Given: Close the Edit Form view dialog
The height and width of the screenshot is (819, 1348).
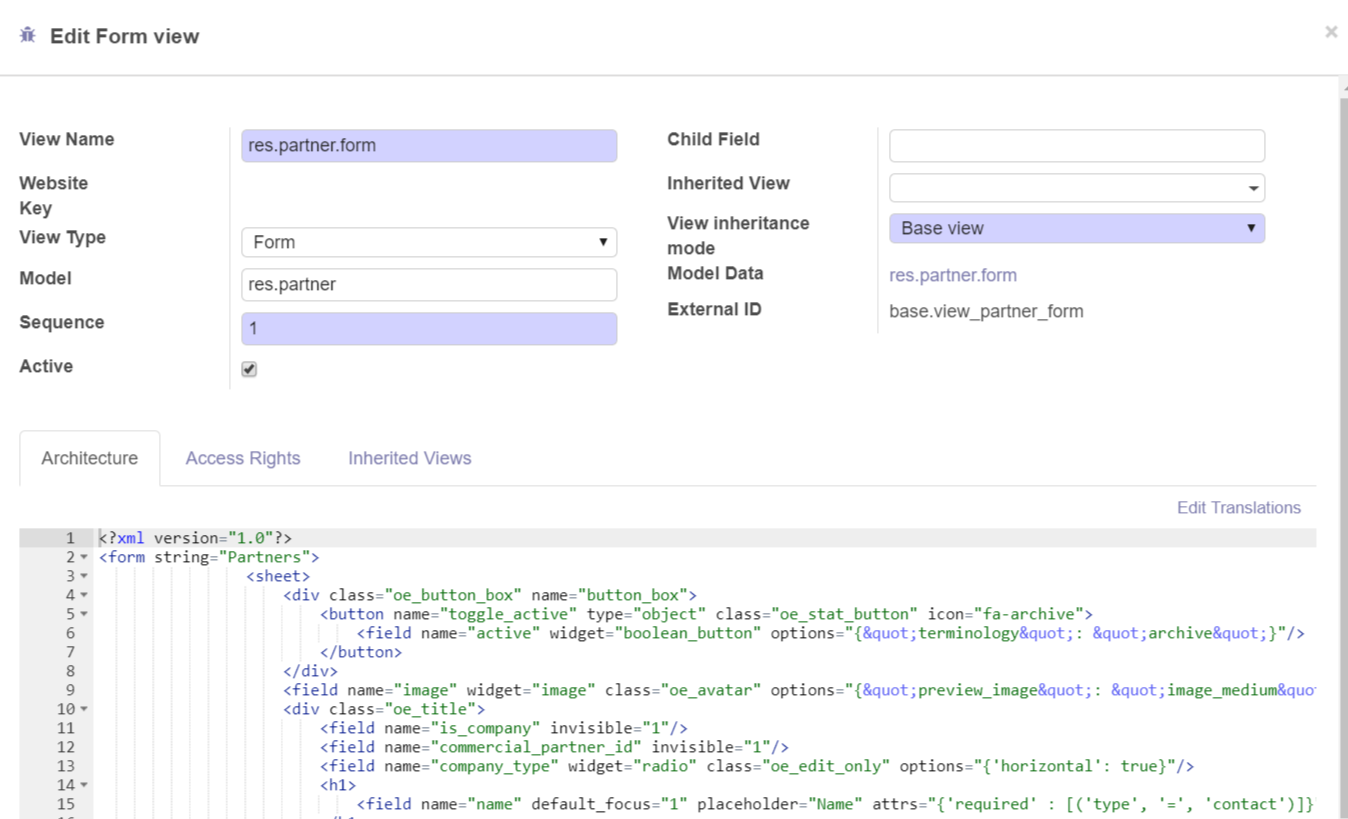Looking at the screenshot, I should [x=1330, y=32].
